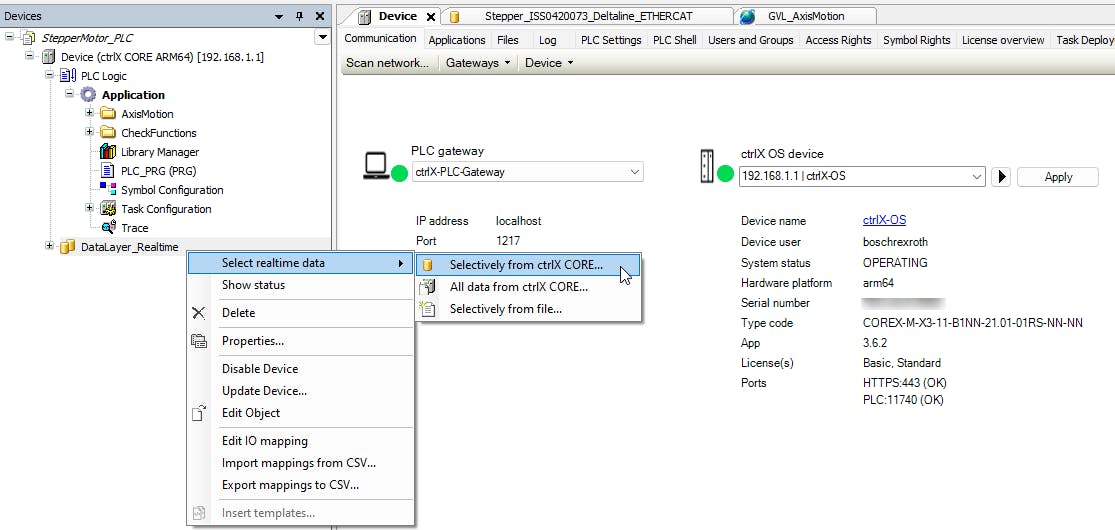Viewport: 1115px width, 530px height.
Task: Collapse the Device ctrlX CORE tree node
Action: (30, 56)
